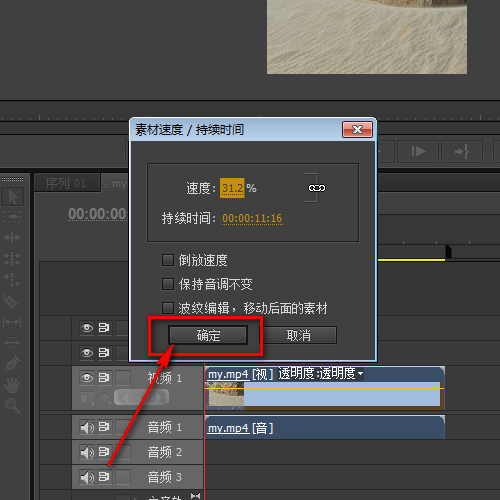Click the work area bar end handle
This screenshot has height=500, width=500.
448,252
